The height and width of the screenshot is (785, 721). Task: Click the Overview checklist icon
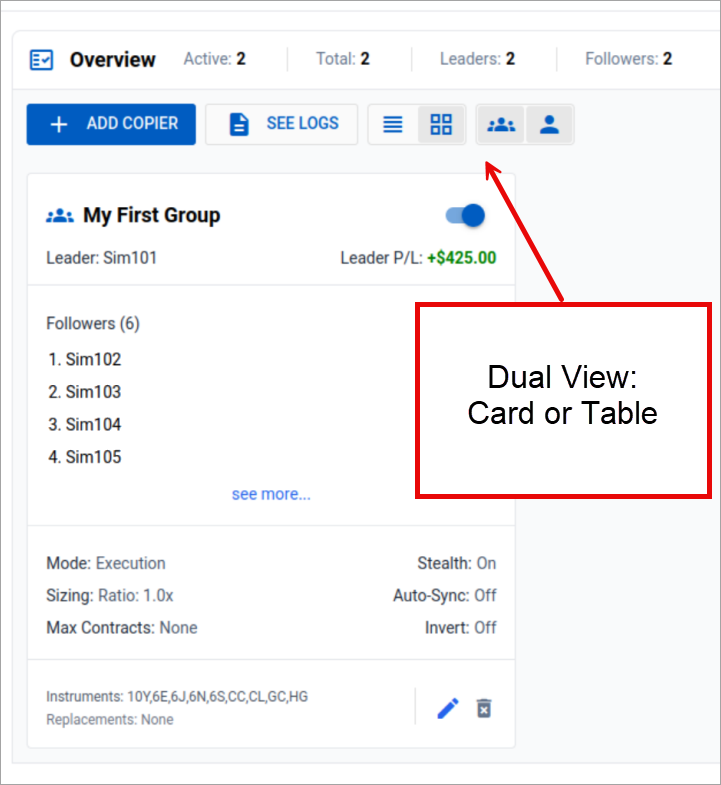pos(42,60)
